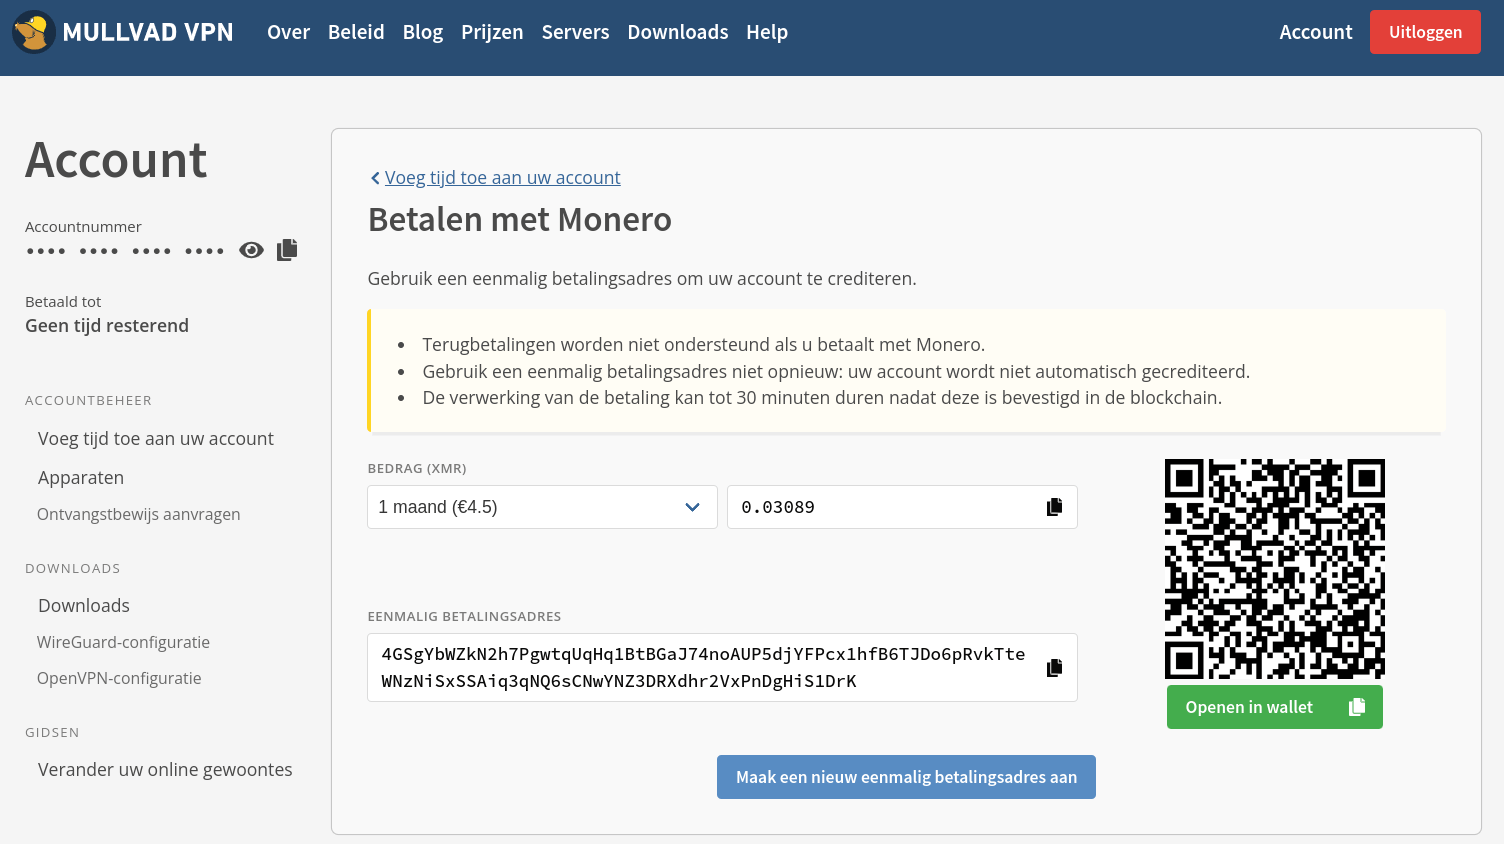Image resolution: width=1504 pixels, height=844 pixels.
Task: Go to the Beleid page
Action: click(x=356, y=32)
